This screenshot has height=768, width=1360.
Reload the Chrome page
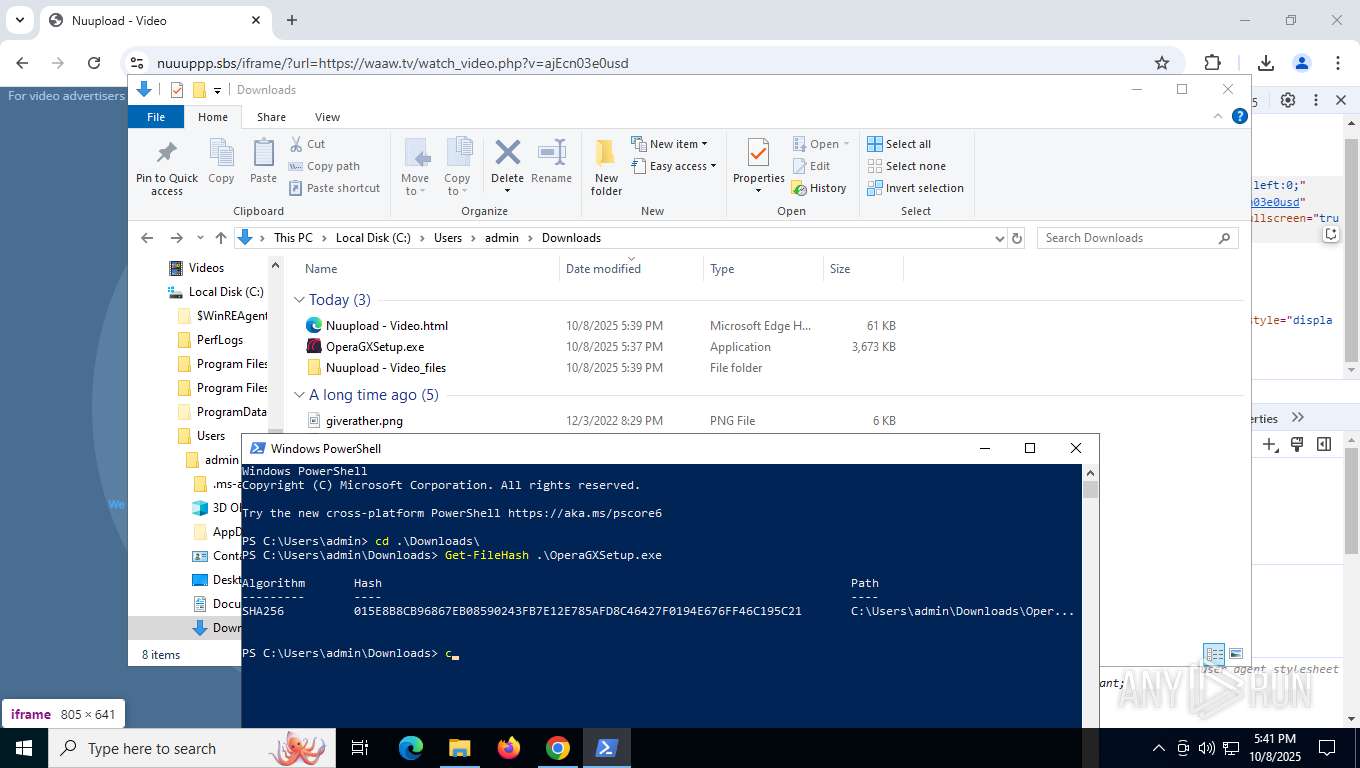[94, 63]
